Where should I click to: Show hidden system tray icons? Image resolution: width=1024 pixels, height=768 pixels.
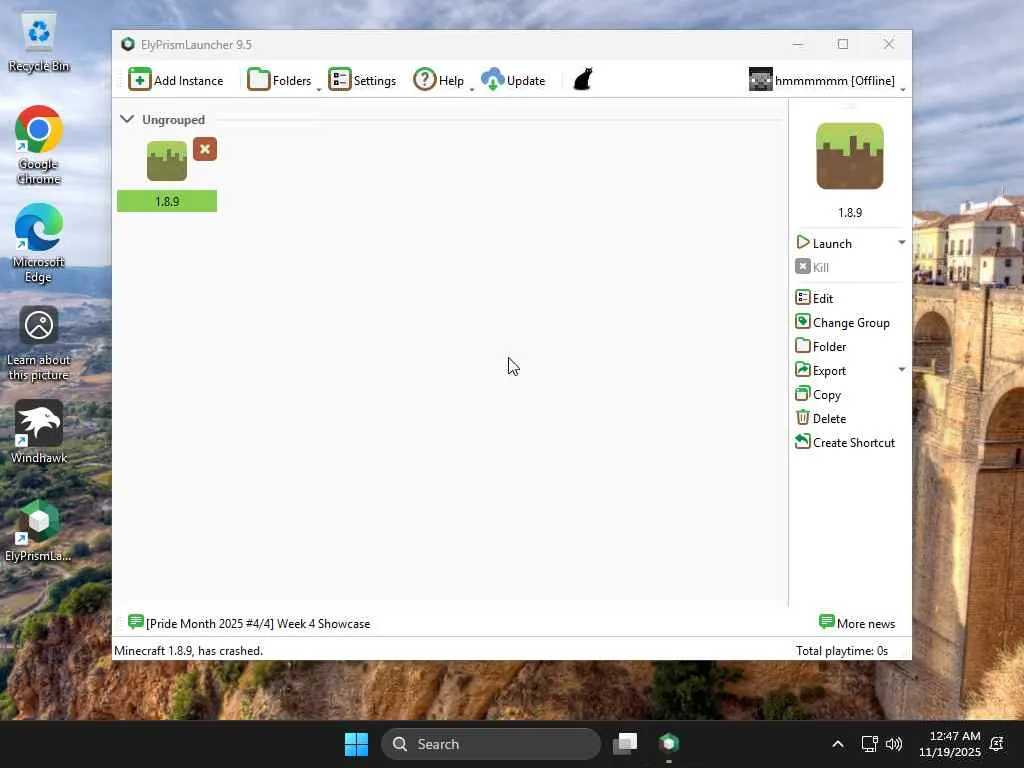click(838, 744)
